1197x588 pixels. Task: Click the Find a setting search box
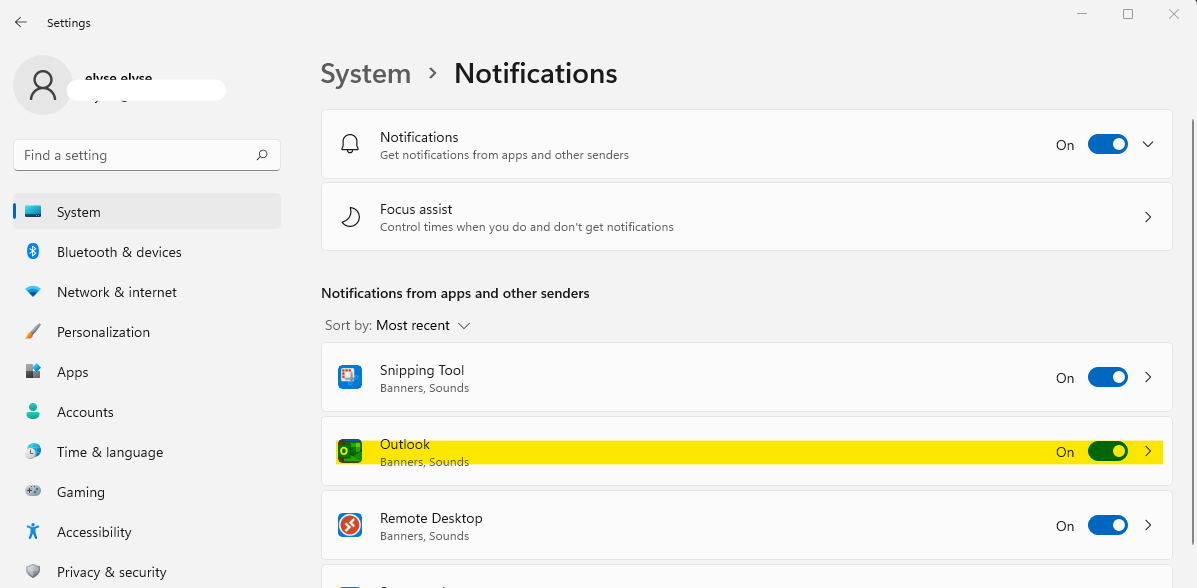click(147, 155)
